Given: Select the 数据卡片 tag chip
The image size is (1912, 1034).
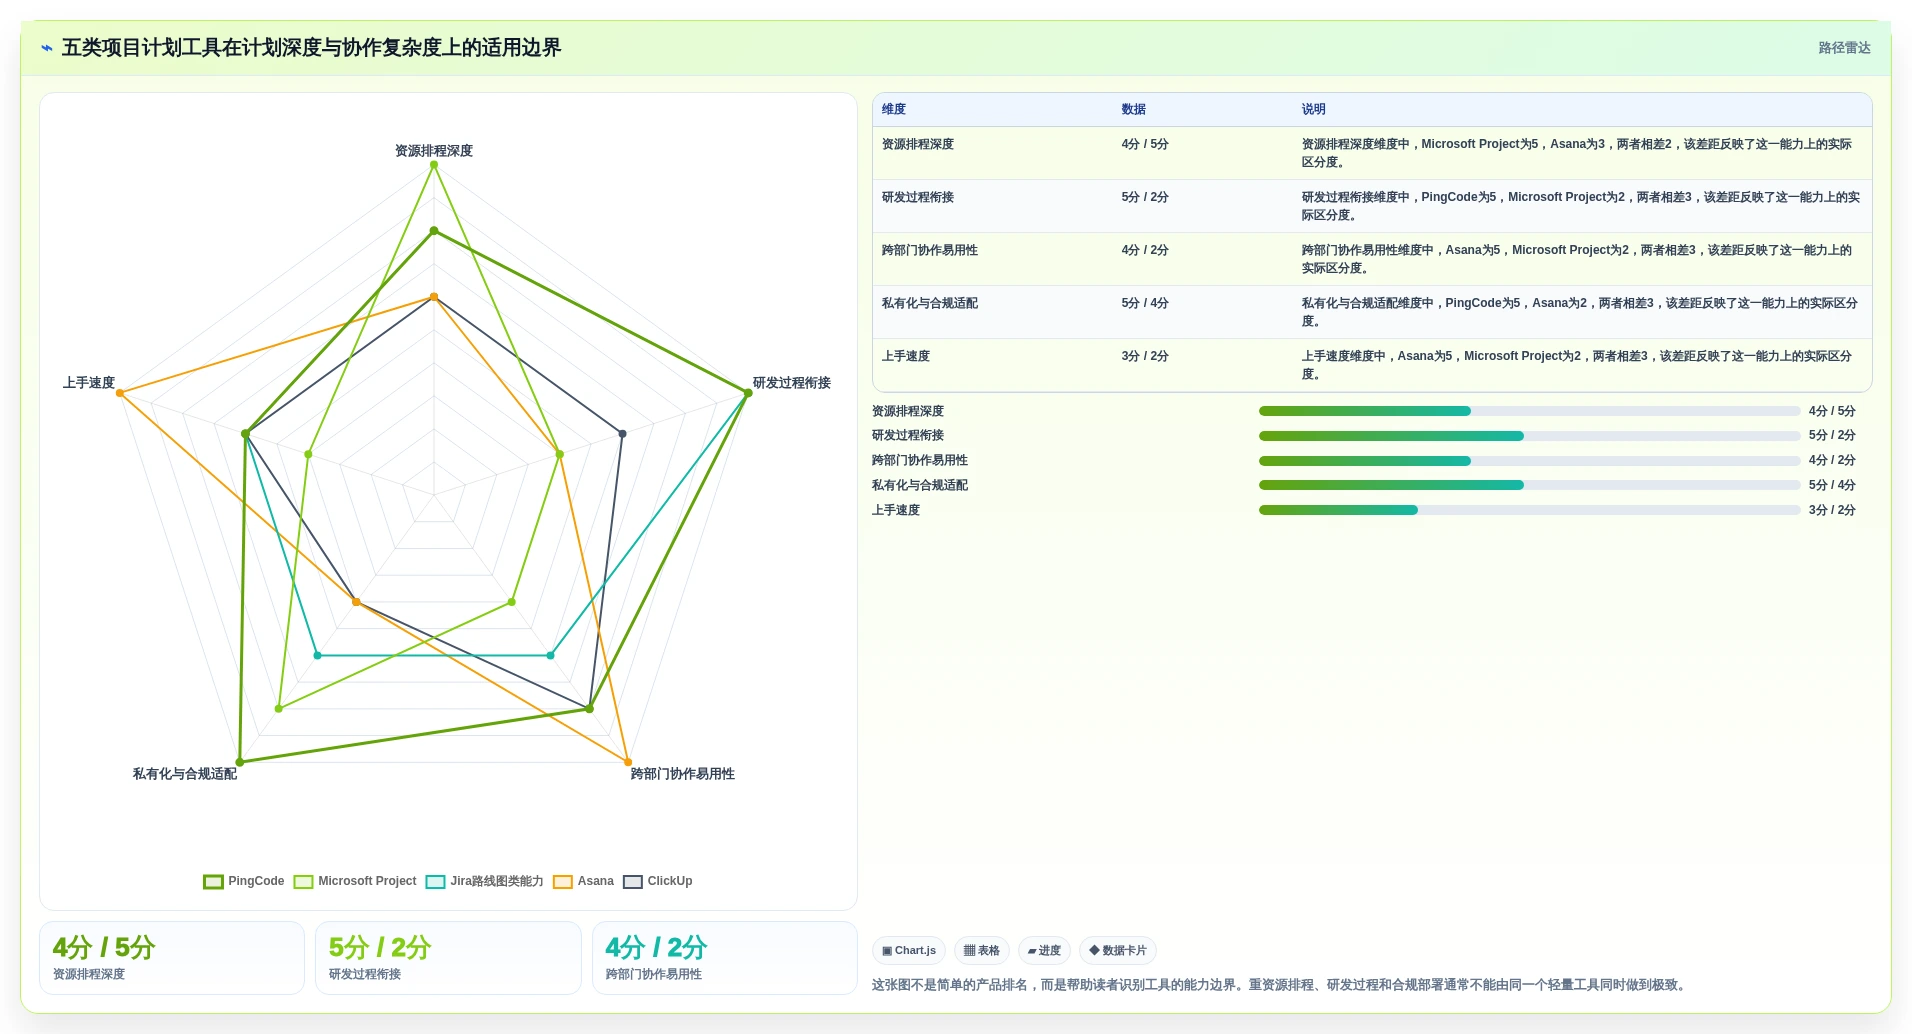Looking at the screenshot, I should (x=1118, y=950).
